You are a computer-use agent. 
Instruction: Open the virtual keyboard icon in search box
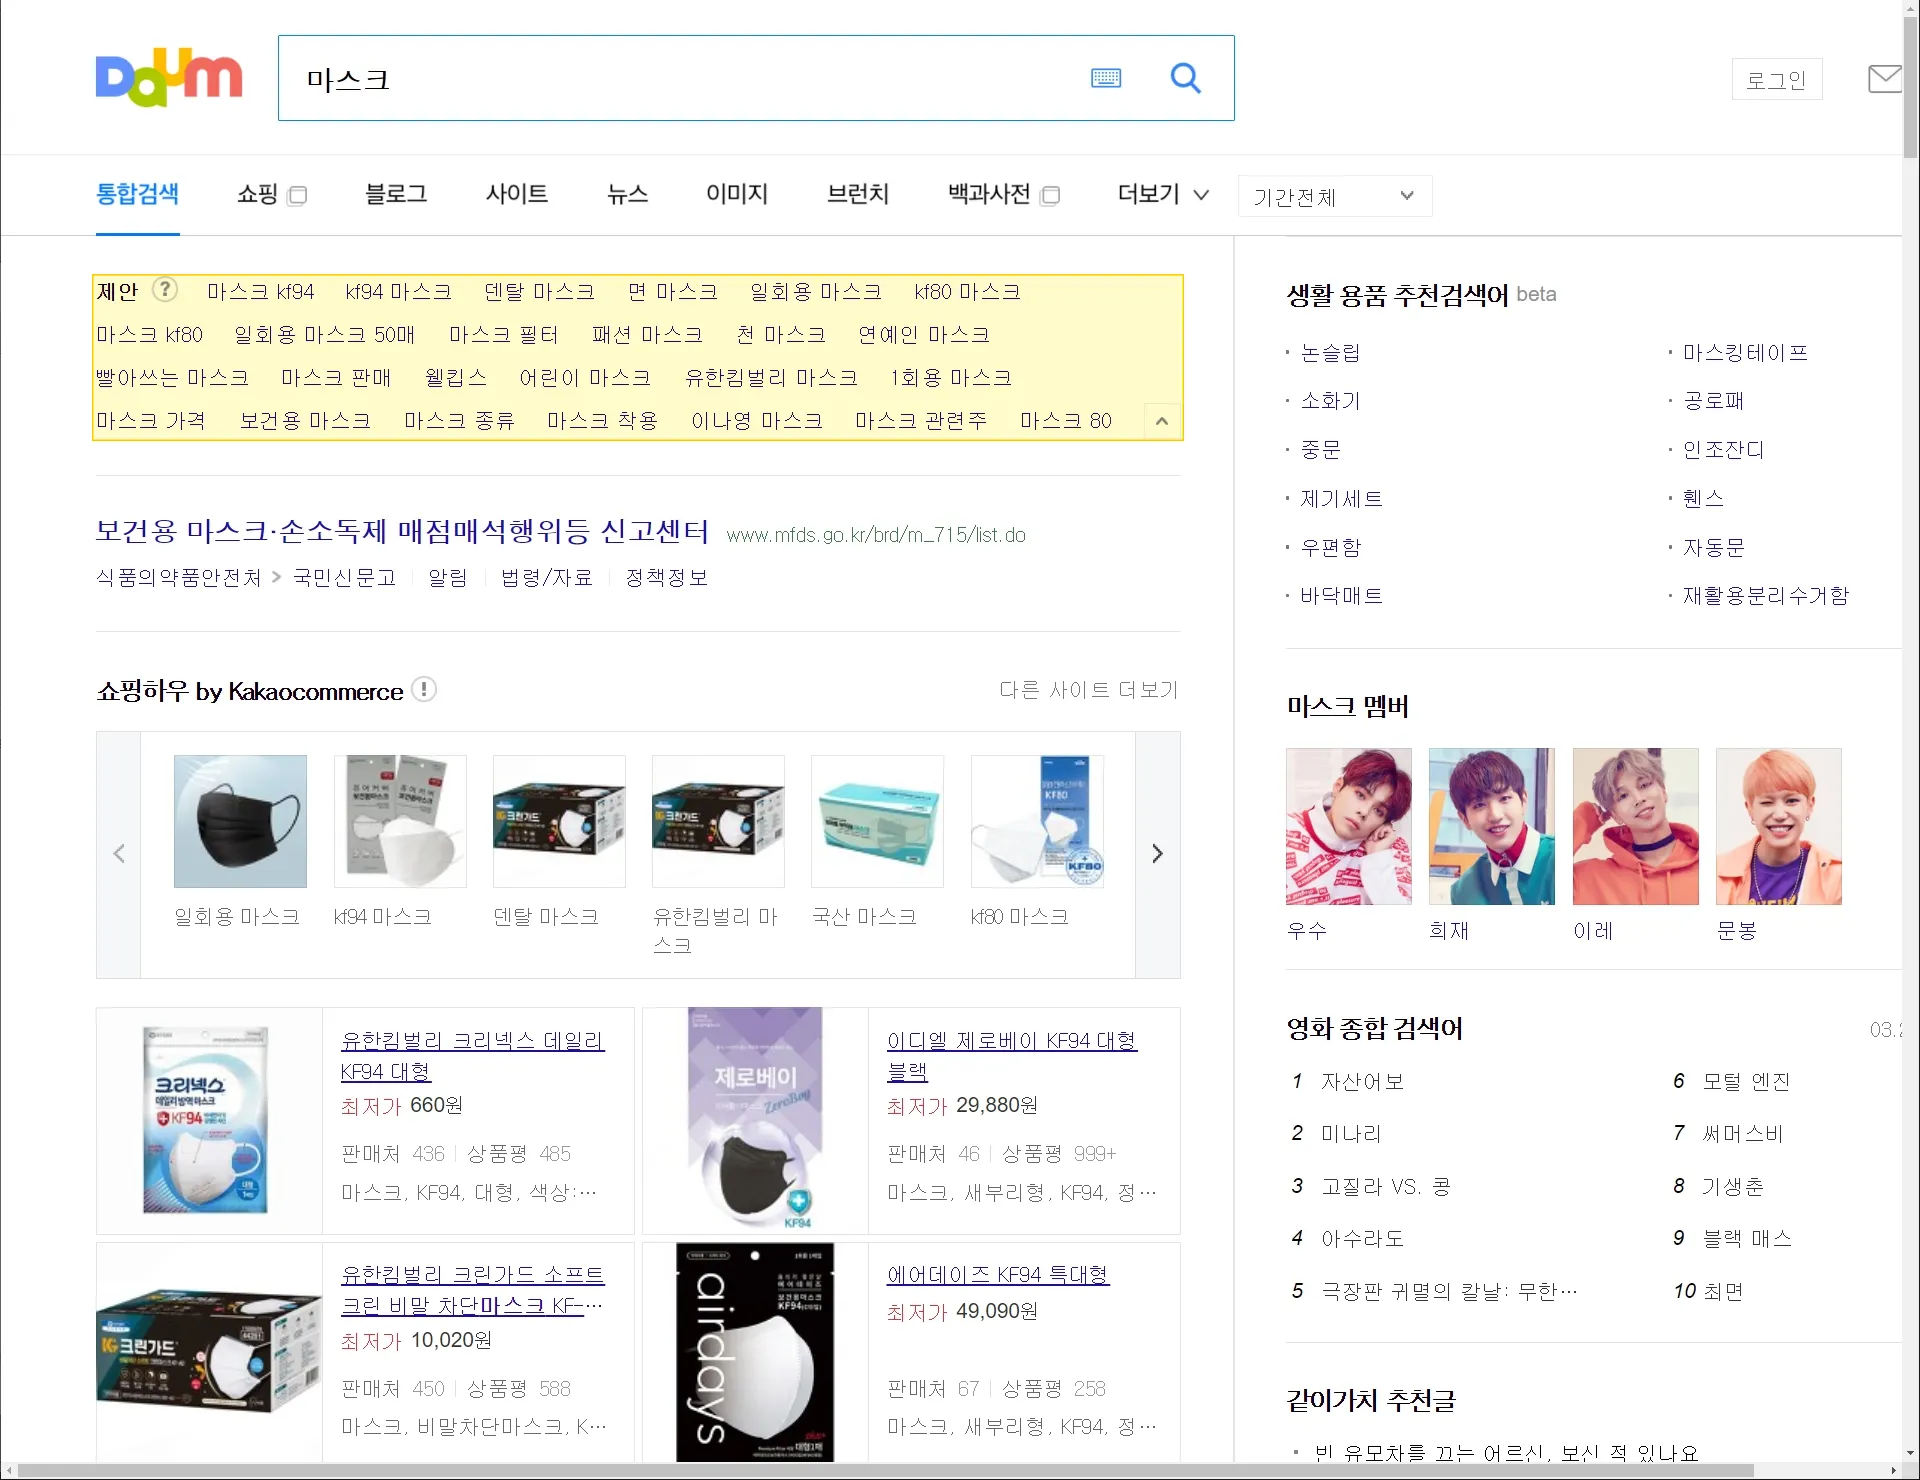pos(1105,78)
